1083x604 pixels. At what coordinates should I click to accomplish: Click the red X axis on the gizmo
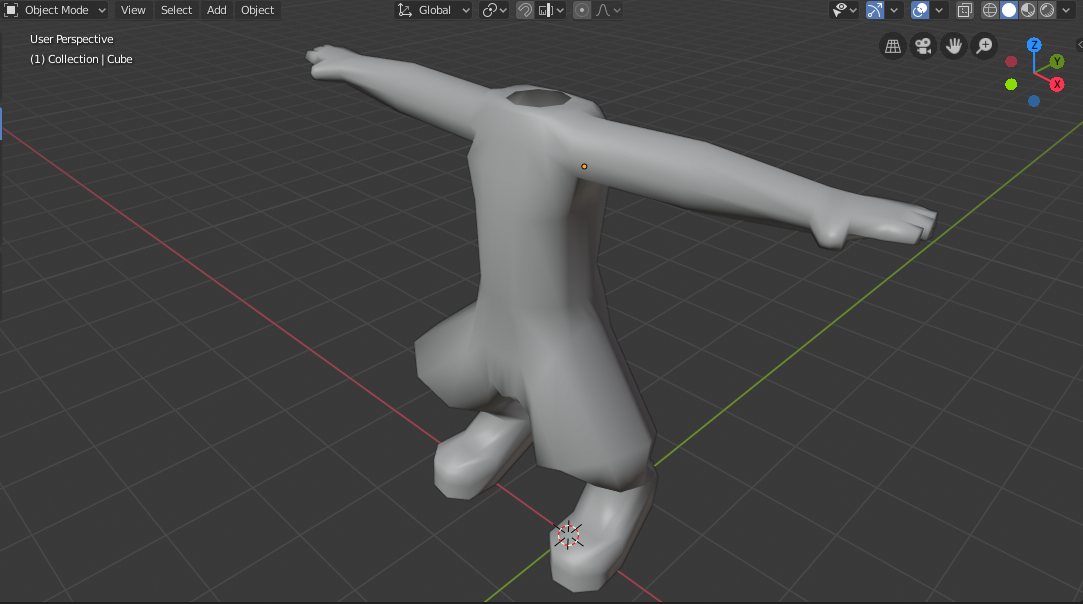point(1057,84)
